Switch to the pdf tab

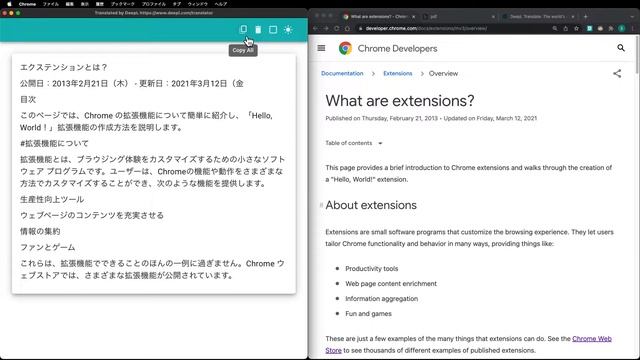pyautogui.click(x=457, y=17)
